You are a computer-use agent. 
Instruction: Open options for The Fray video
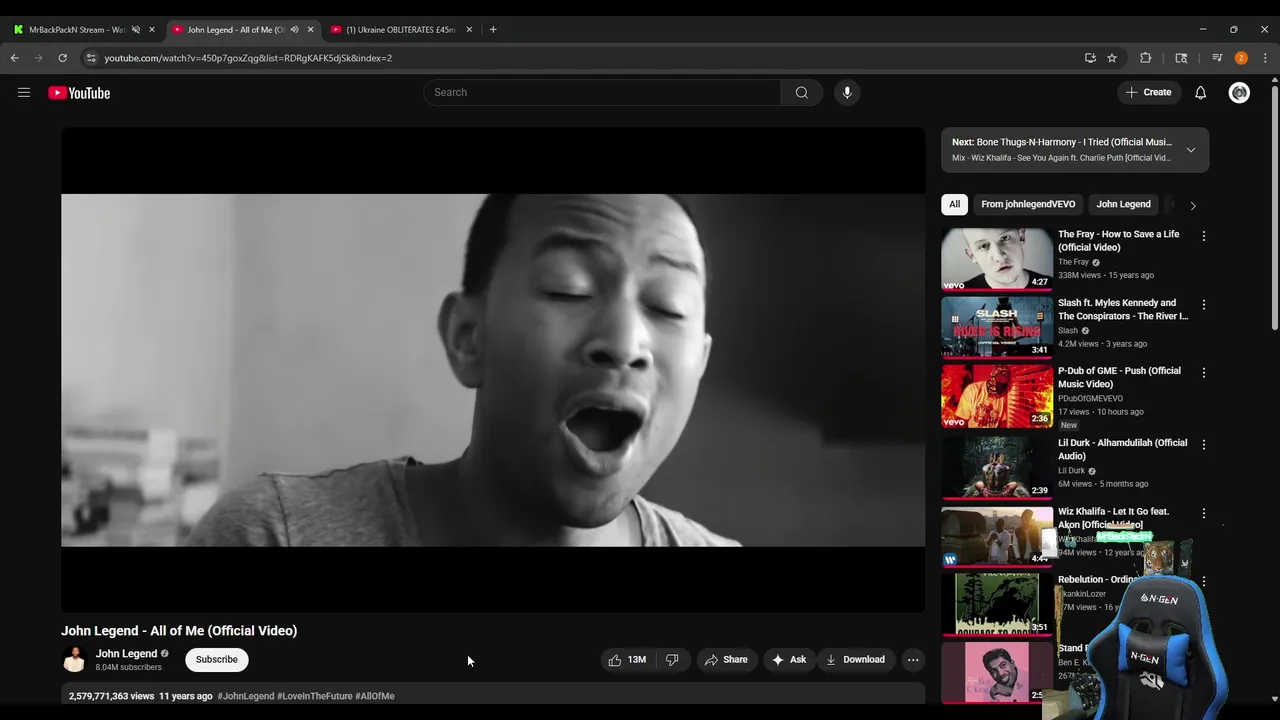[x=1203, y=236]
